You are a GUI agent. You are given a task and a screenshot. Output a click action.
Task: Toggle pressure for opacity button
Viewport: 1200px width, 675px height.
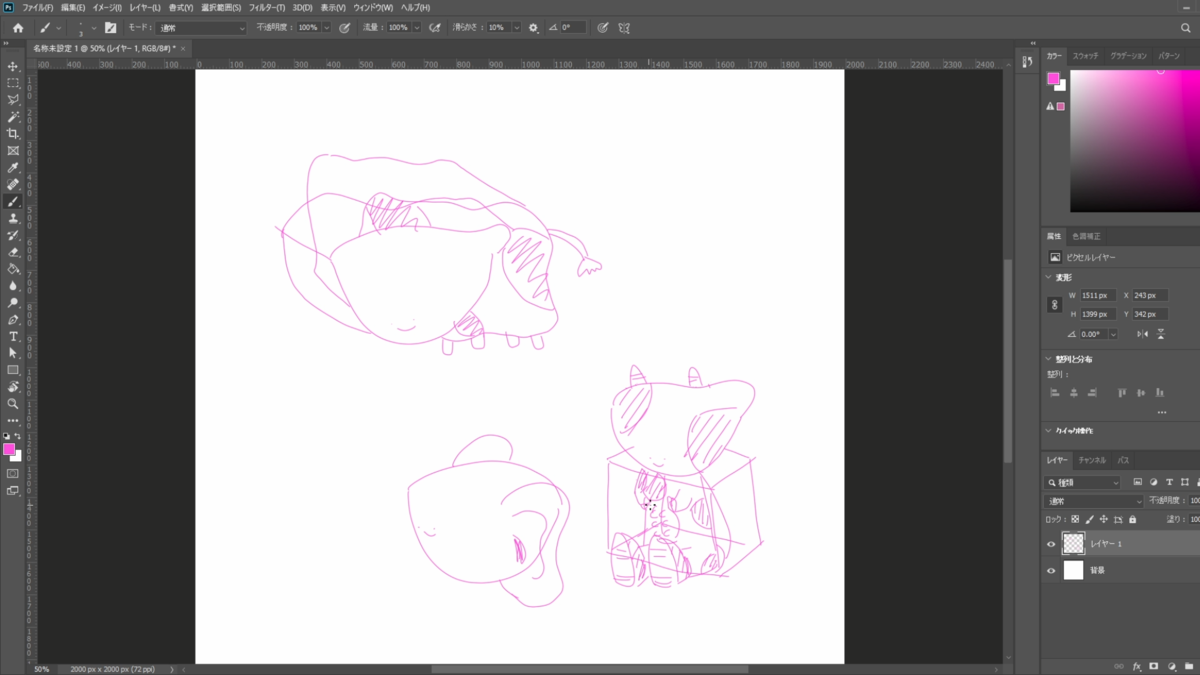point(345,28)
